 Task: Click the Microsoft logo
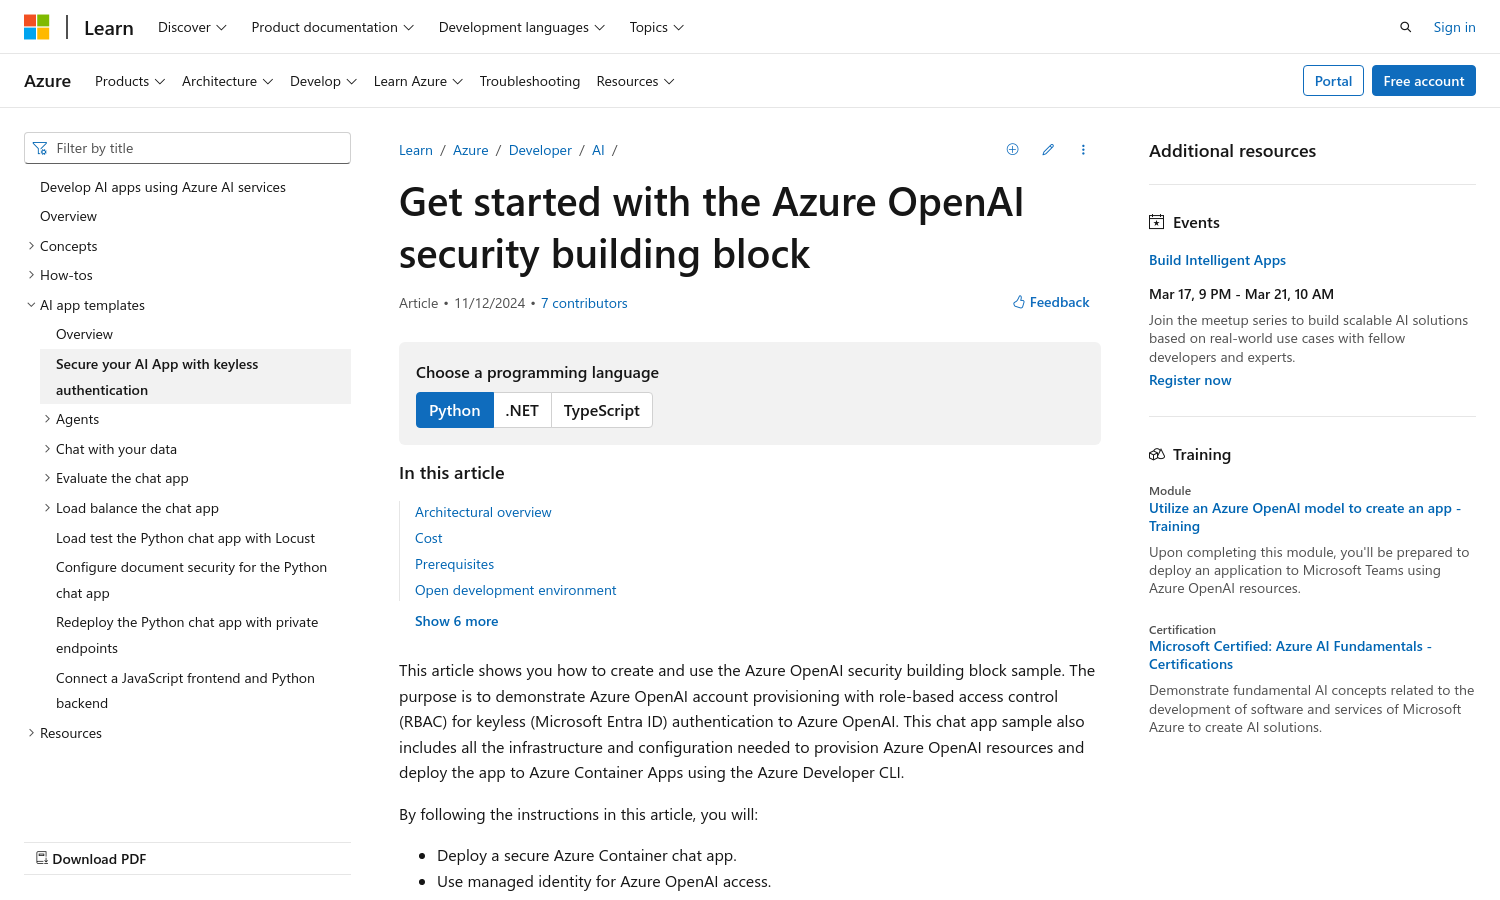coord(37,27)
